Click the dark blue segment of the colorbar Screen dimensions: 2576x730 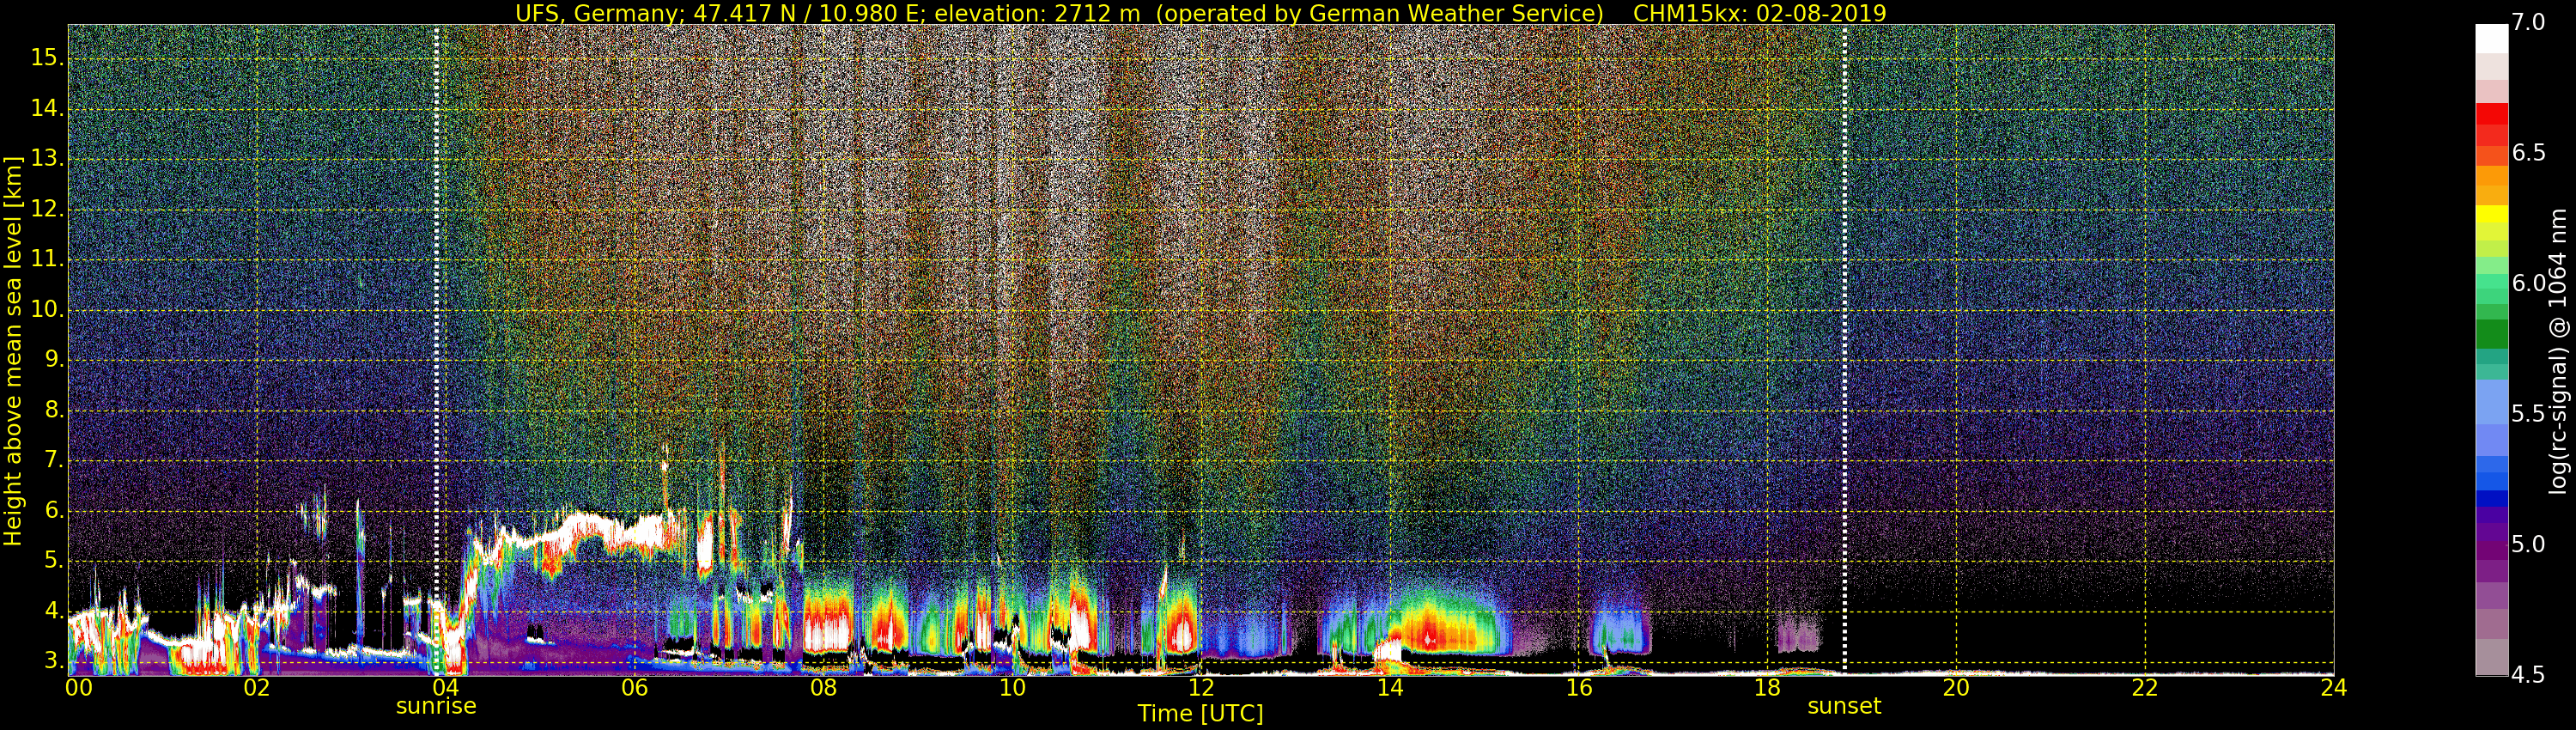pos(2491,499)
